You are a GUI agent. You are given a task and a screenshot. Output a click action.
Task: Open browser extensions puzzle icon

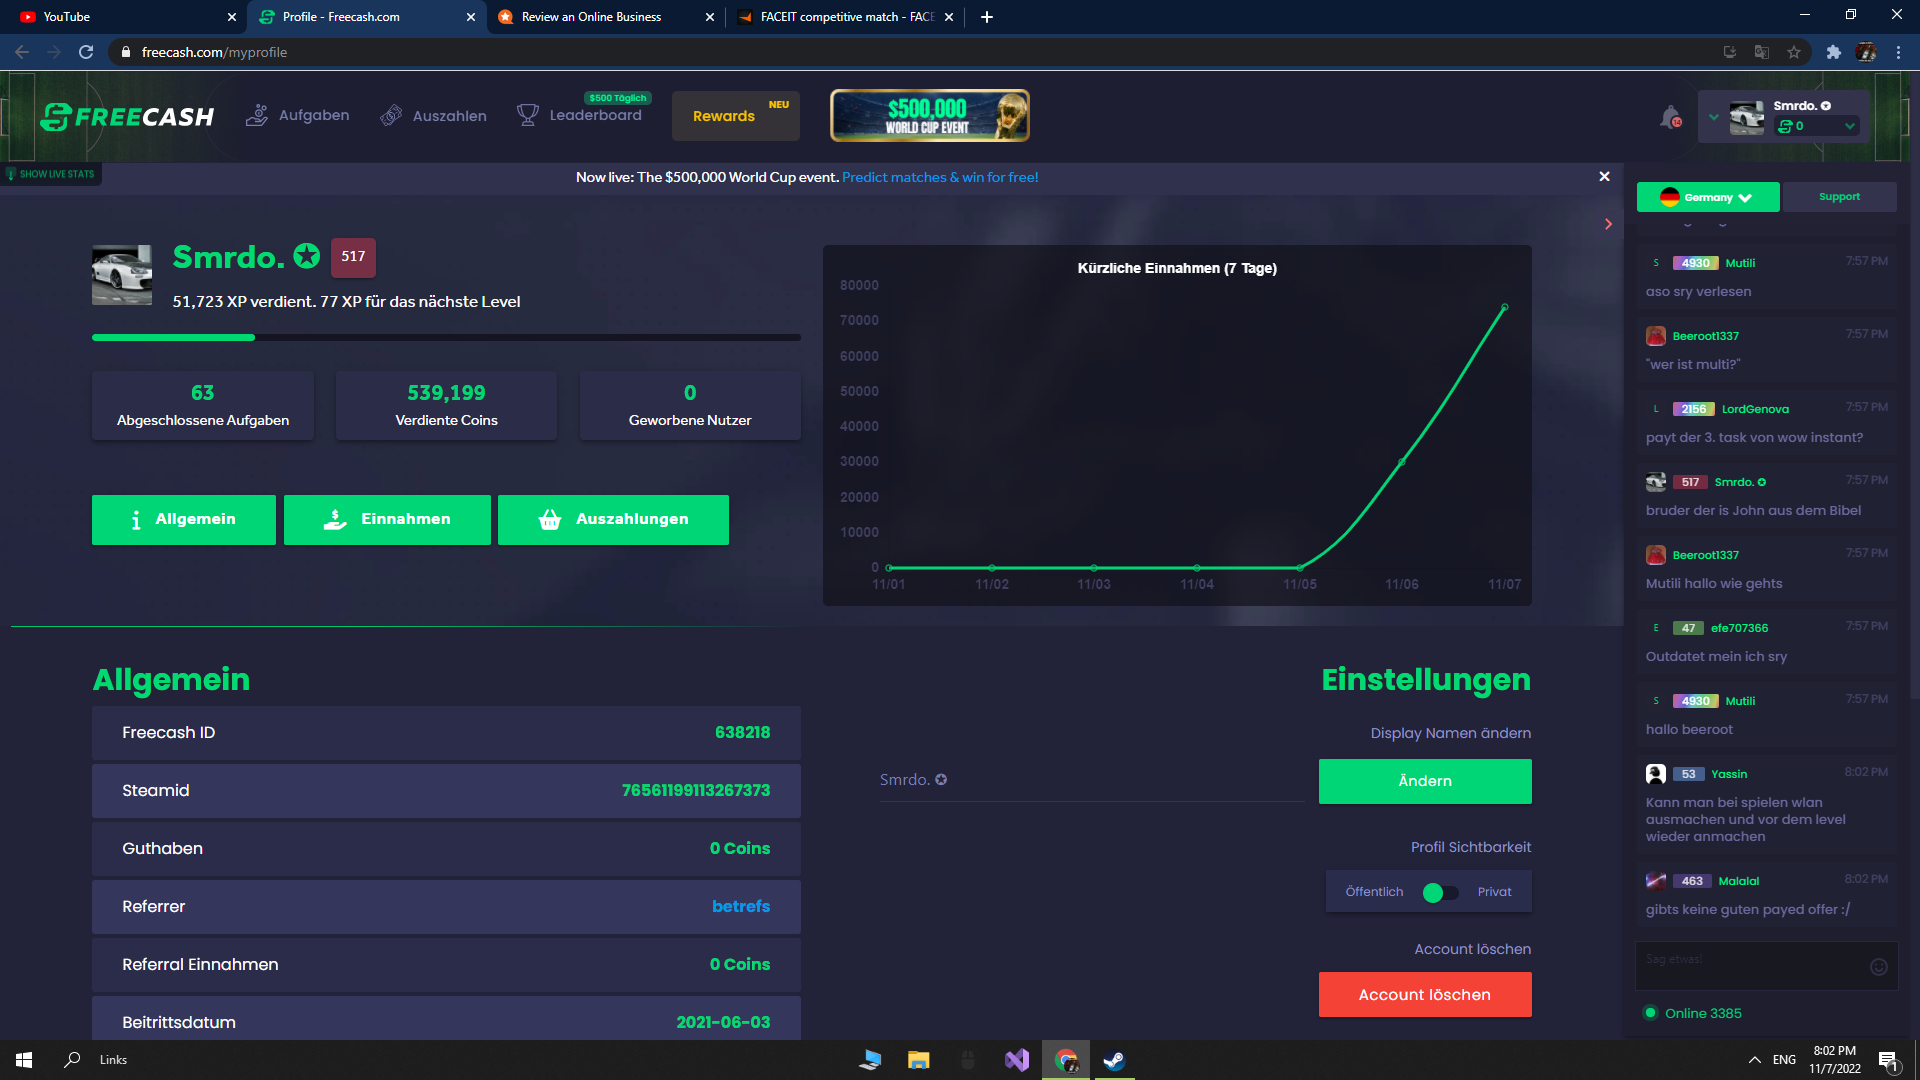[1833, 52]
